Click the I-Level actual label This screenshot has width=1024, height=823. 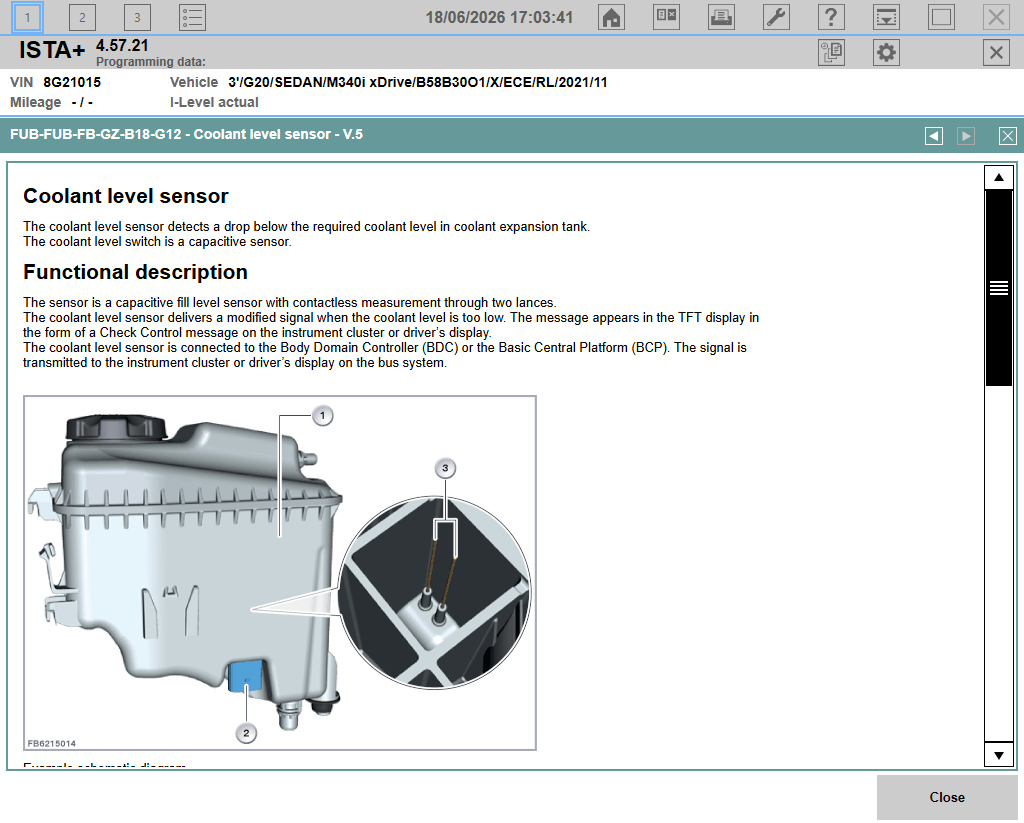coord(214,103)
